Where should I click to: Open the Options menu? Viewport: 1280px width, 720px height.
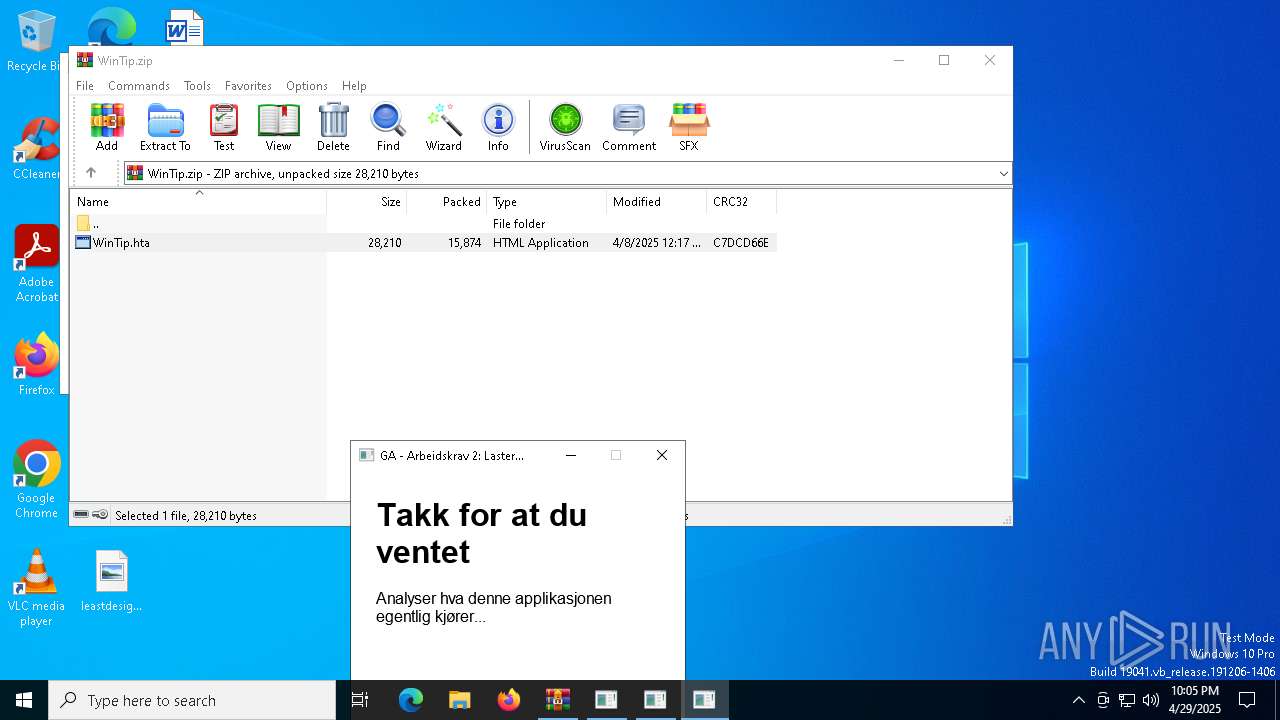[307, 86]
